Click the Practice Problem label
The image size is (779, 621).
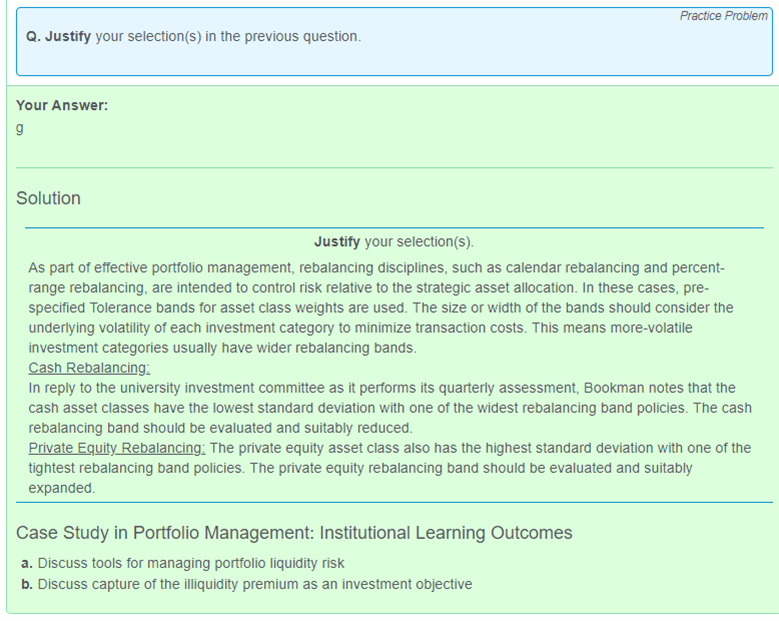(723, 16)
